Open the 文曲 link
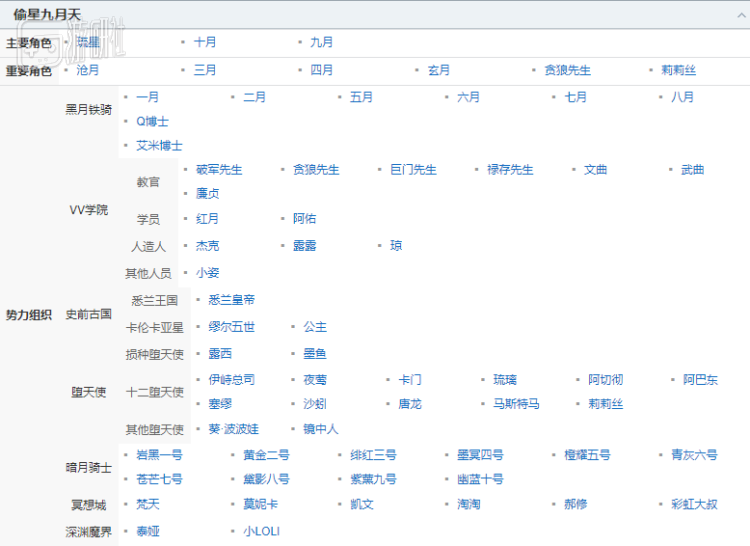The image size is (750, 546). (x=596, y=170)
